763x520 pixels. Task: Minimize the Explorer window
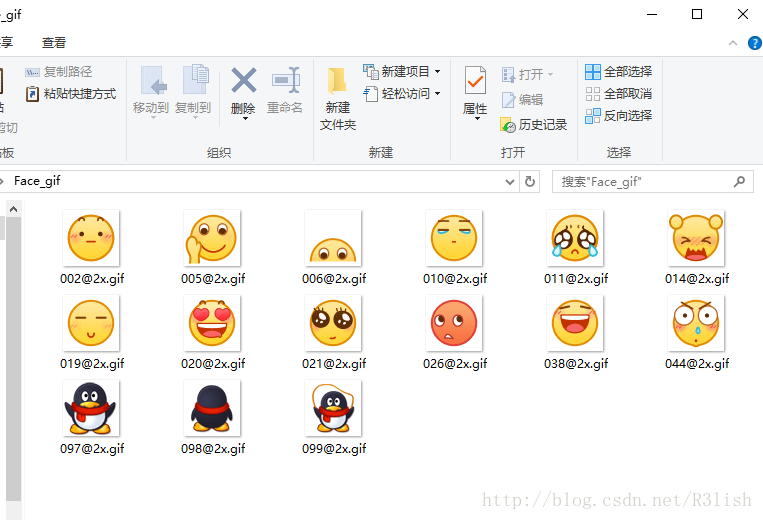652,14
